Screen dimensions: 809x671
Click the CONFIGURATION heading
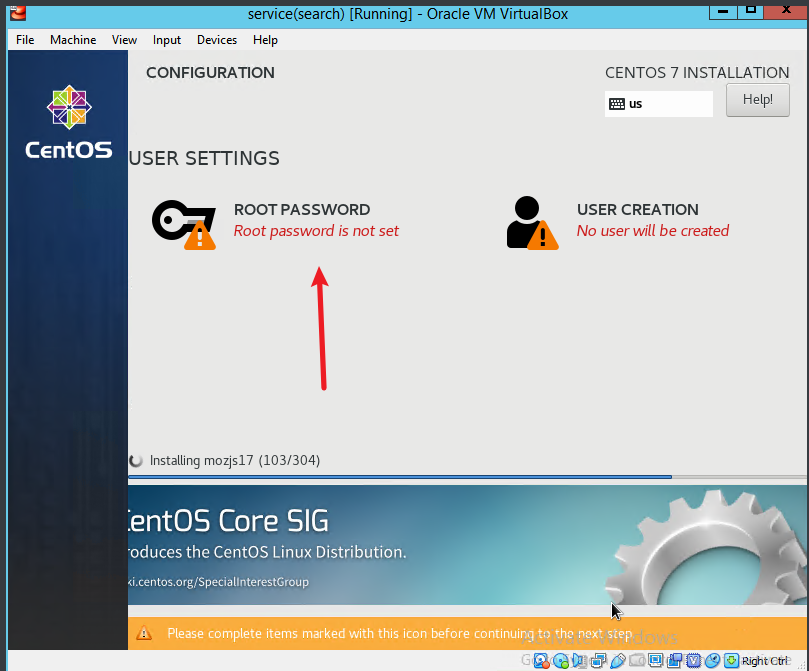coord(210,73)
